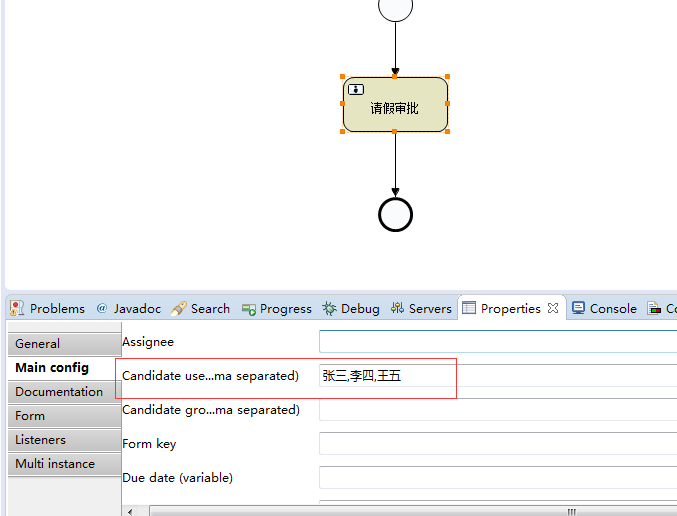Viewport: 677px width, 516px height.
Task: Select the end event circle
Action: pyautogui.click(x=395, y=215)
